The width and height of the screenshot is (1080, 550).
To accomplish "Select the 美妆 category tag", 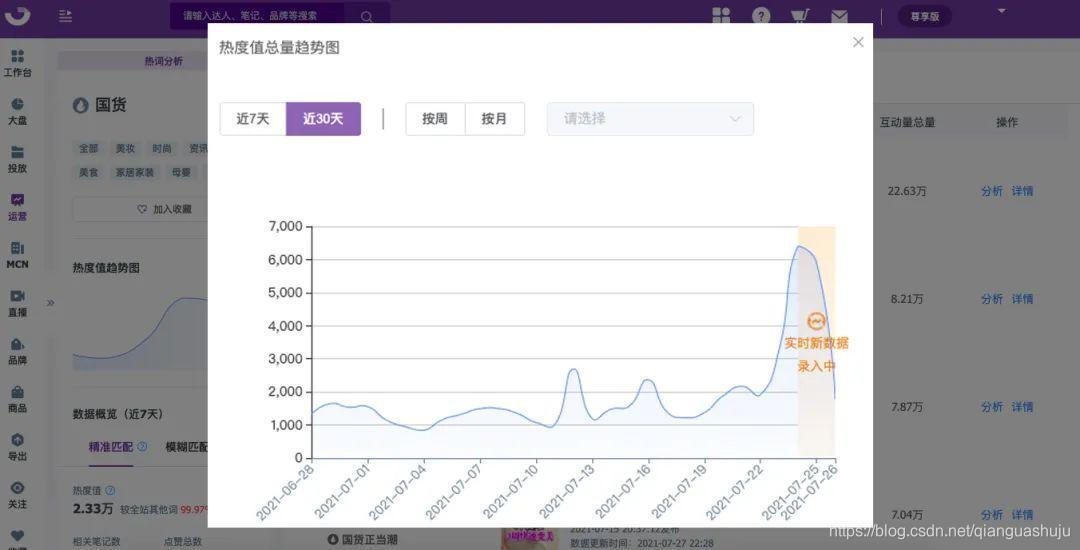I will [125, 149].
